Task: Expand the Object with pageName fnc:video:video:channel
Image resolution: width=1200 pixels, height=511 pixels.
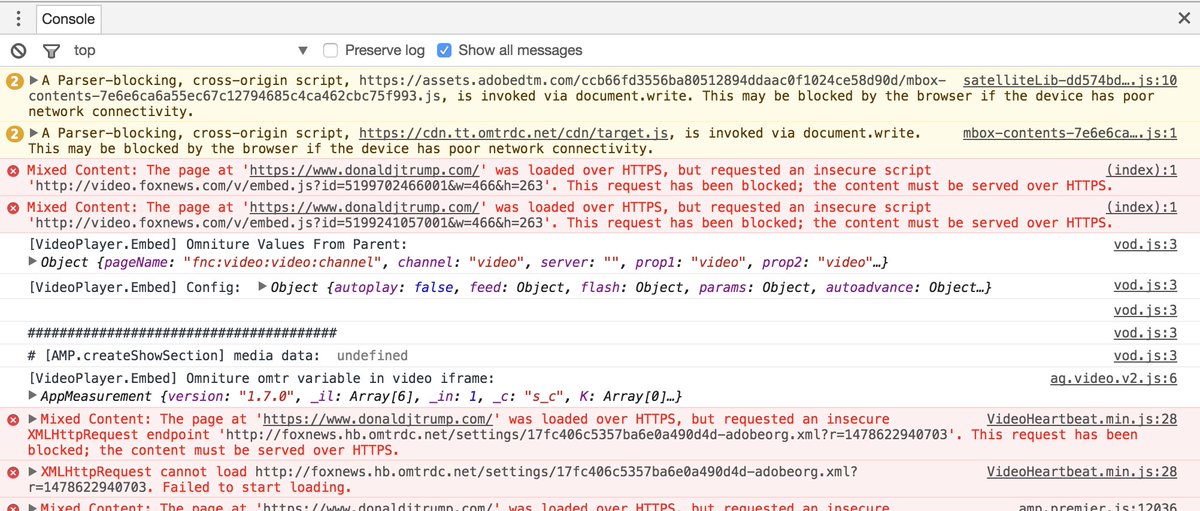Action: tap(34, 263)
